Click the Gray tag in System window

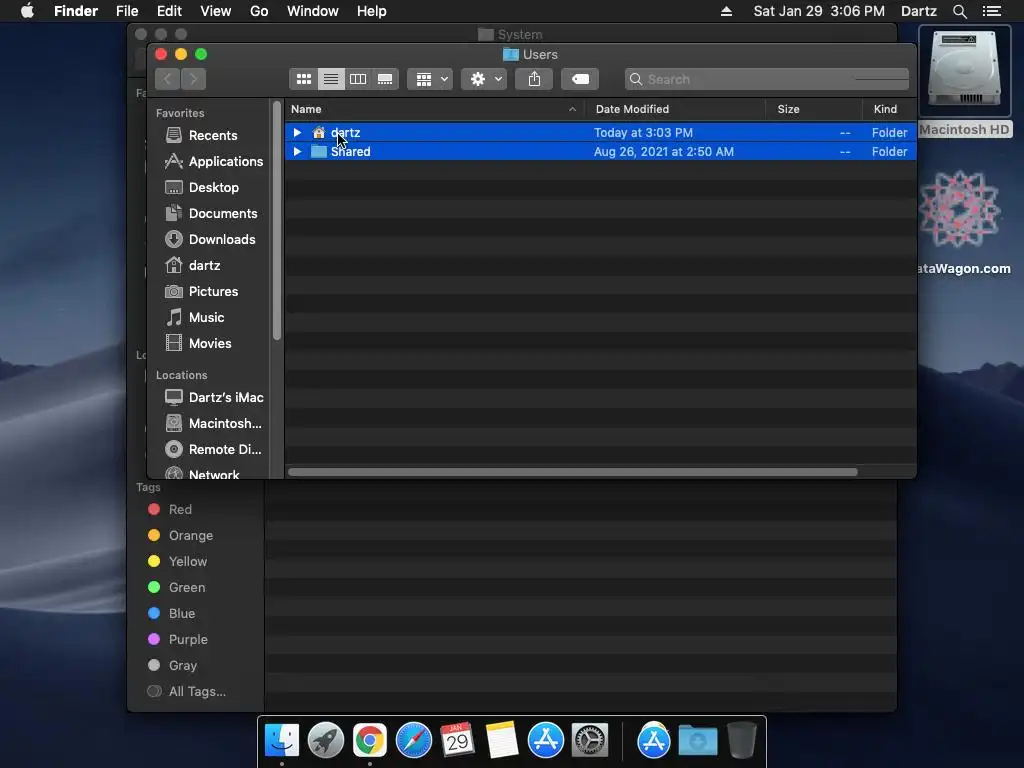point(172,665)
